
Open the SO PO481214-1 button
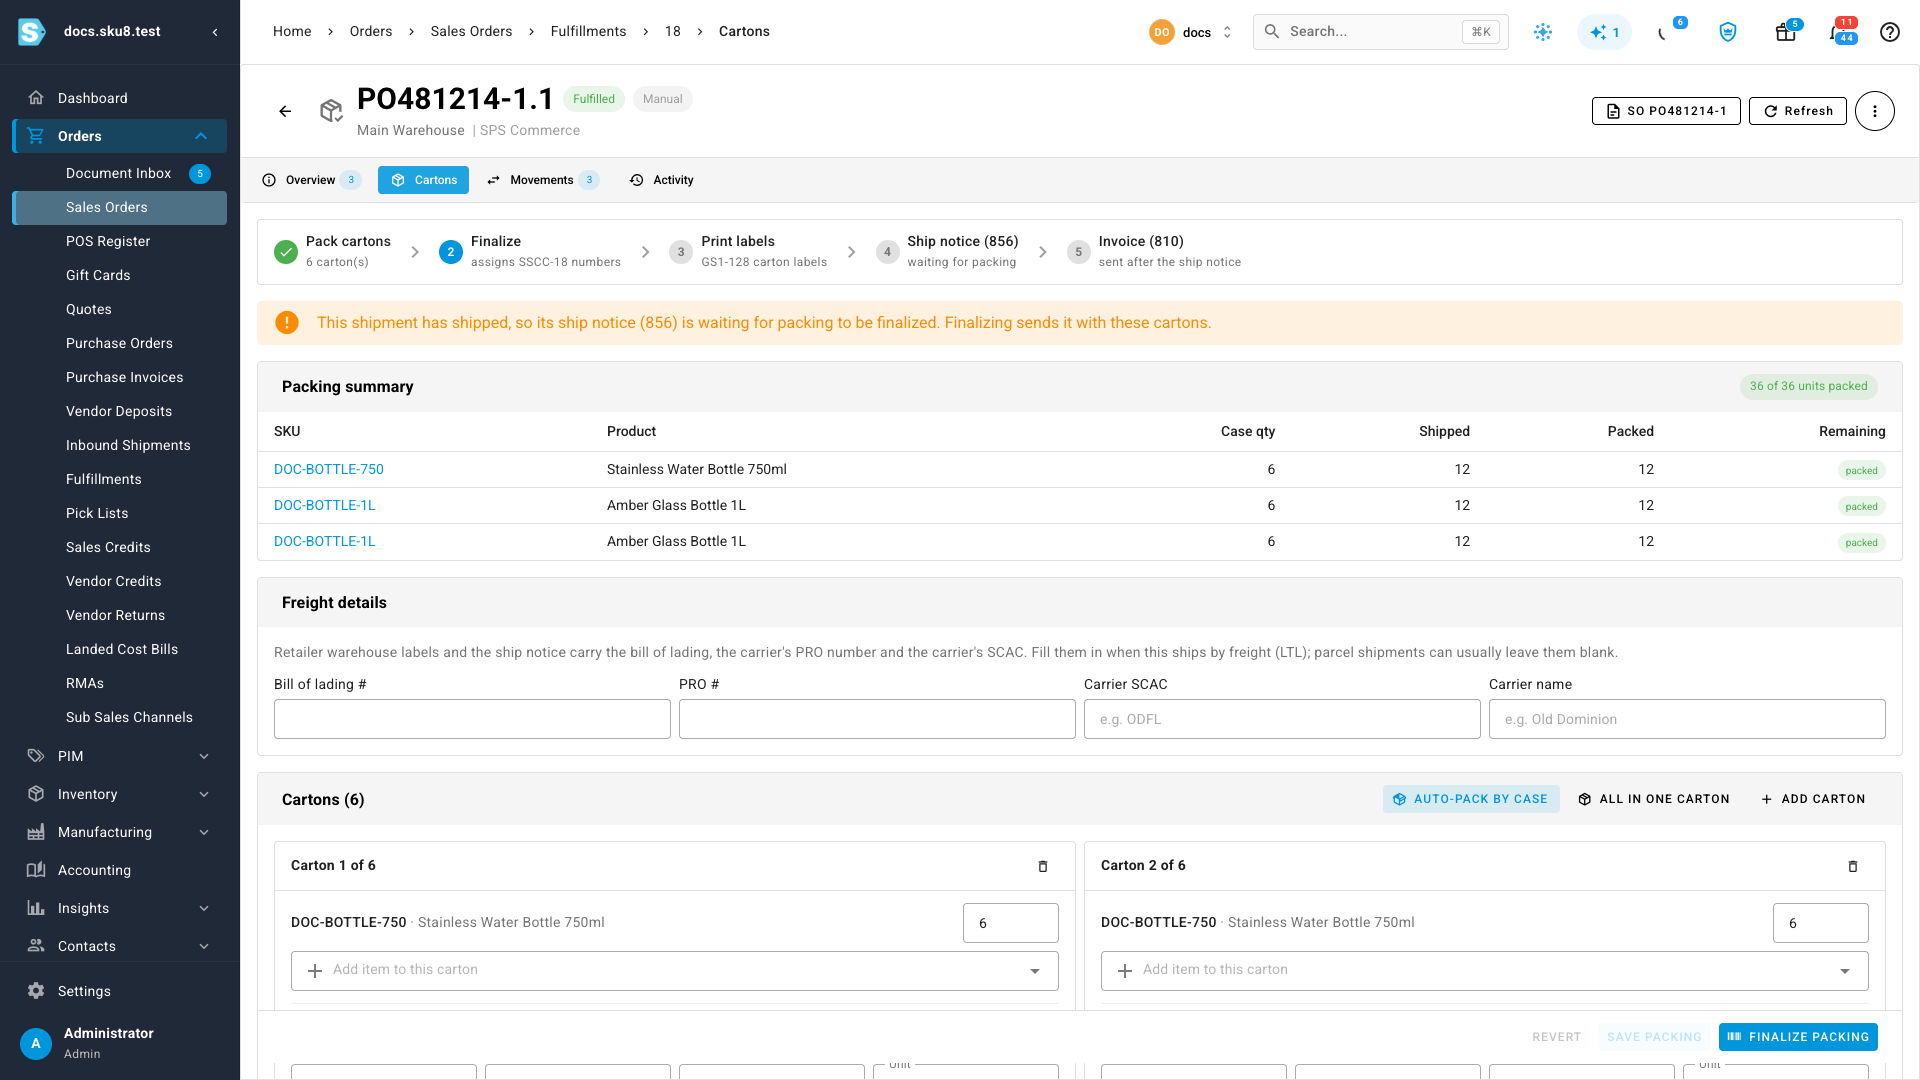pyautogui.click(x=1666, y=111)
